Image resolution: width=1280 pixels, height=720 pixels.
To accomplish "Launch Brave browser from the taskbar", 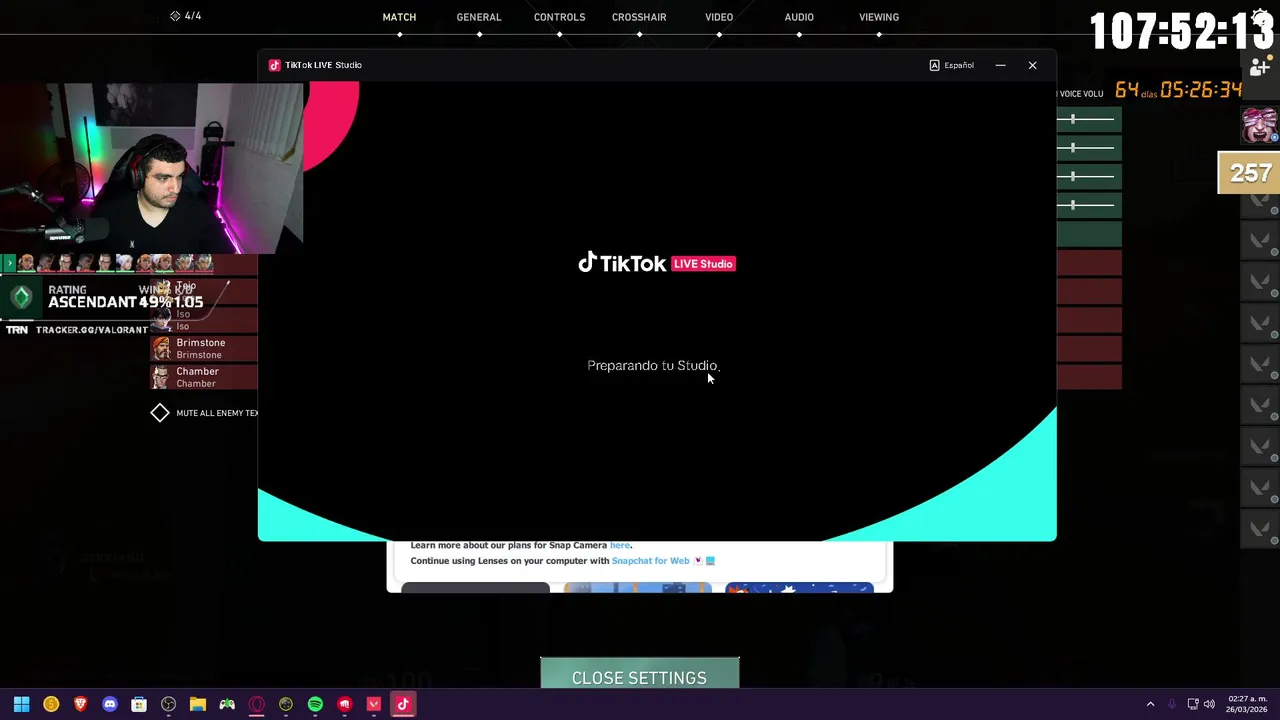I will click(80, 704).
